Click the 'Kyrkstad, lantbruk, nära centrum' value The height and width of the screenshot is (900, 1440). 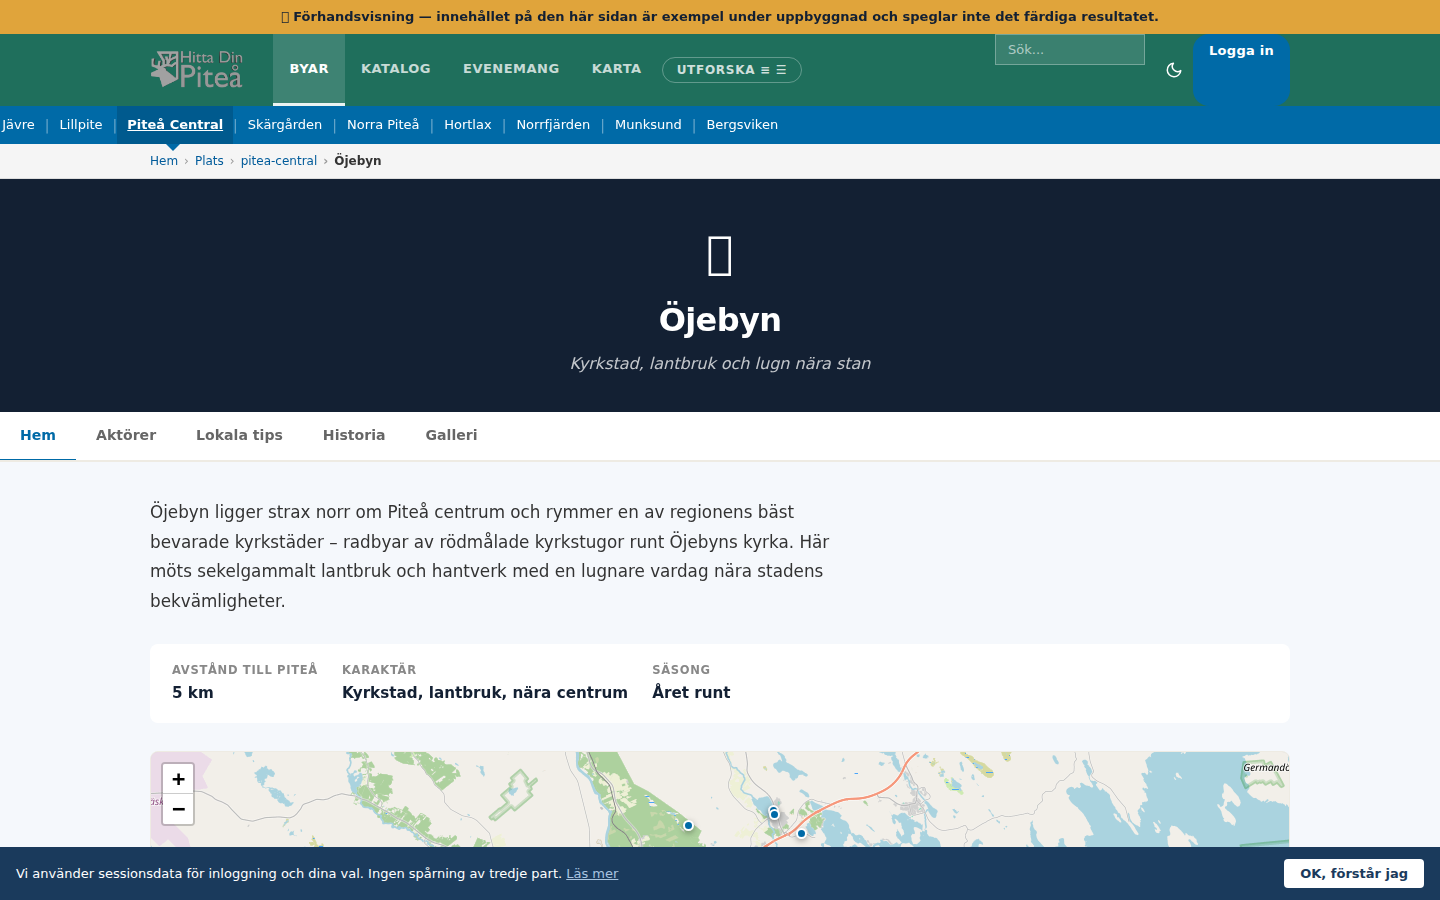click(x=485, y=693)
